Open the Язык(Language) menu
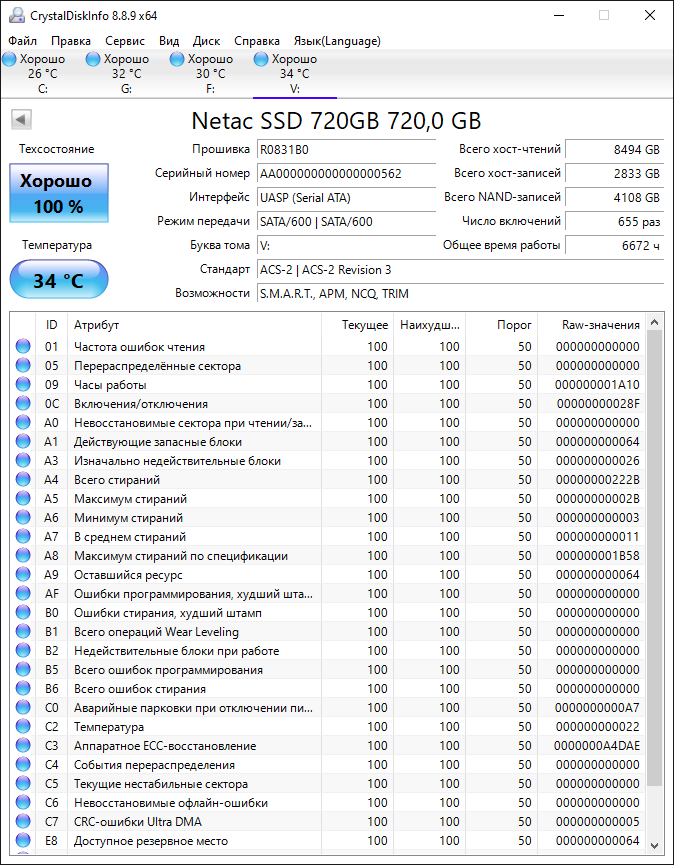674x865 pixels. click(337, 41)
